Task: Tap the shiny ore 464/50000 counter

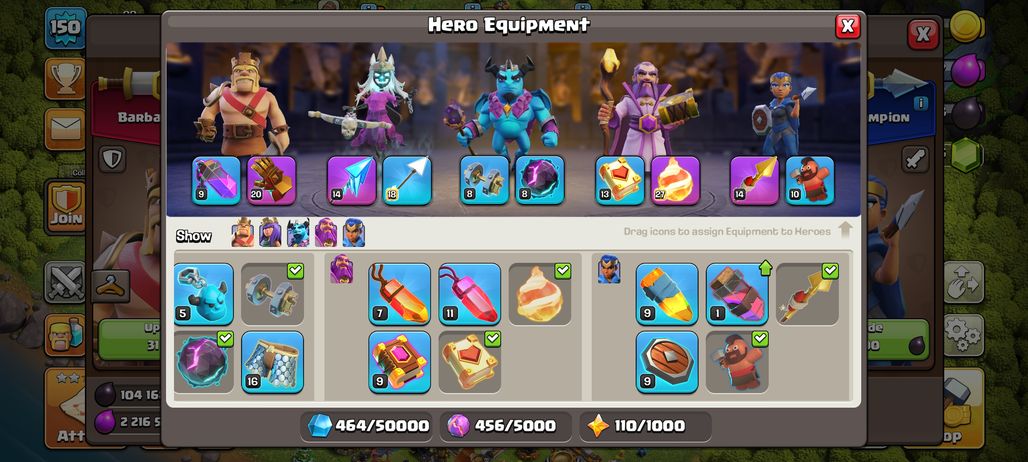Action: coord(368,426)
